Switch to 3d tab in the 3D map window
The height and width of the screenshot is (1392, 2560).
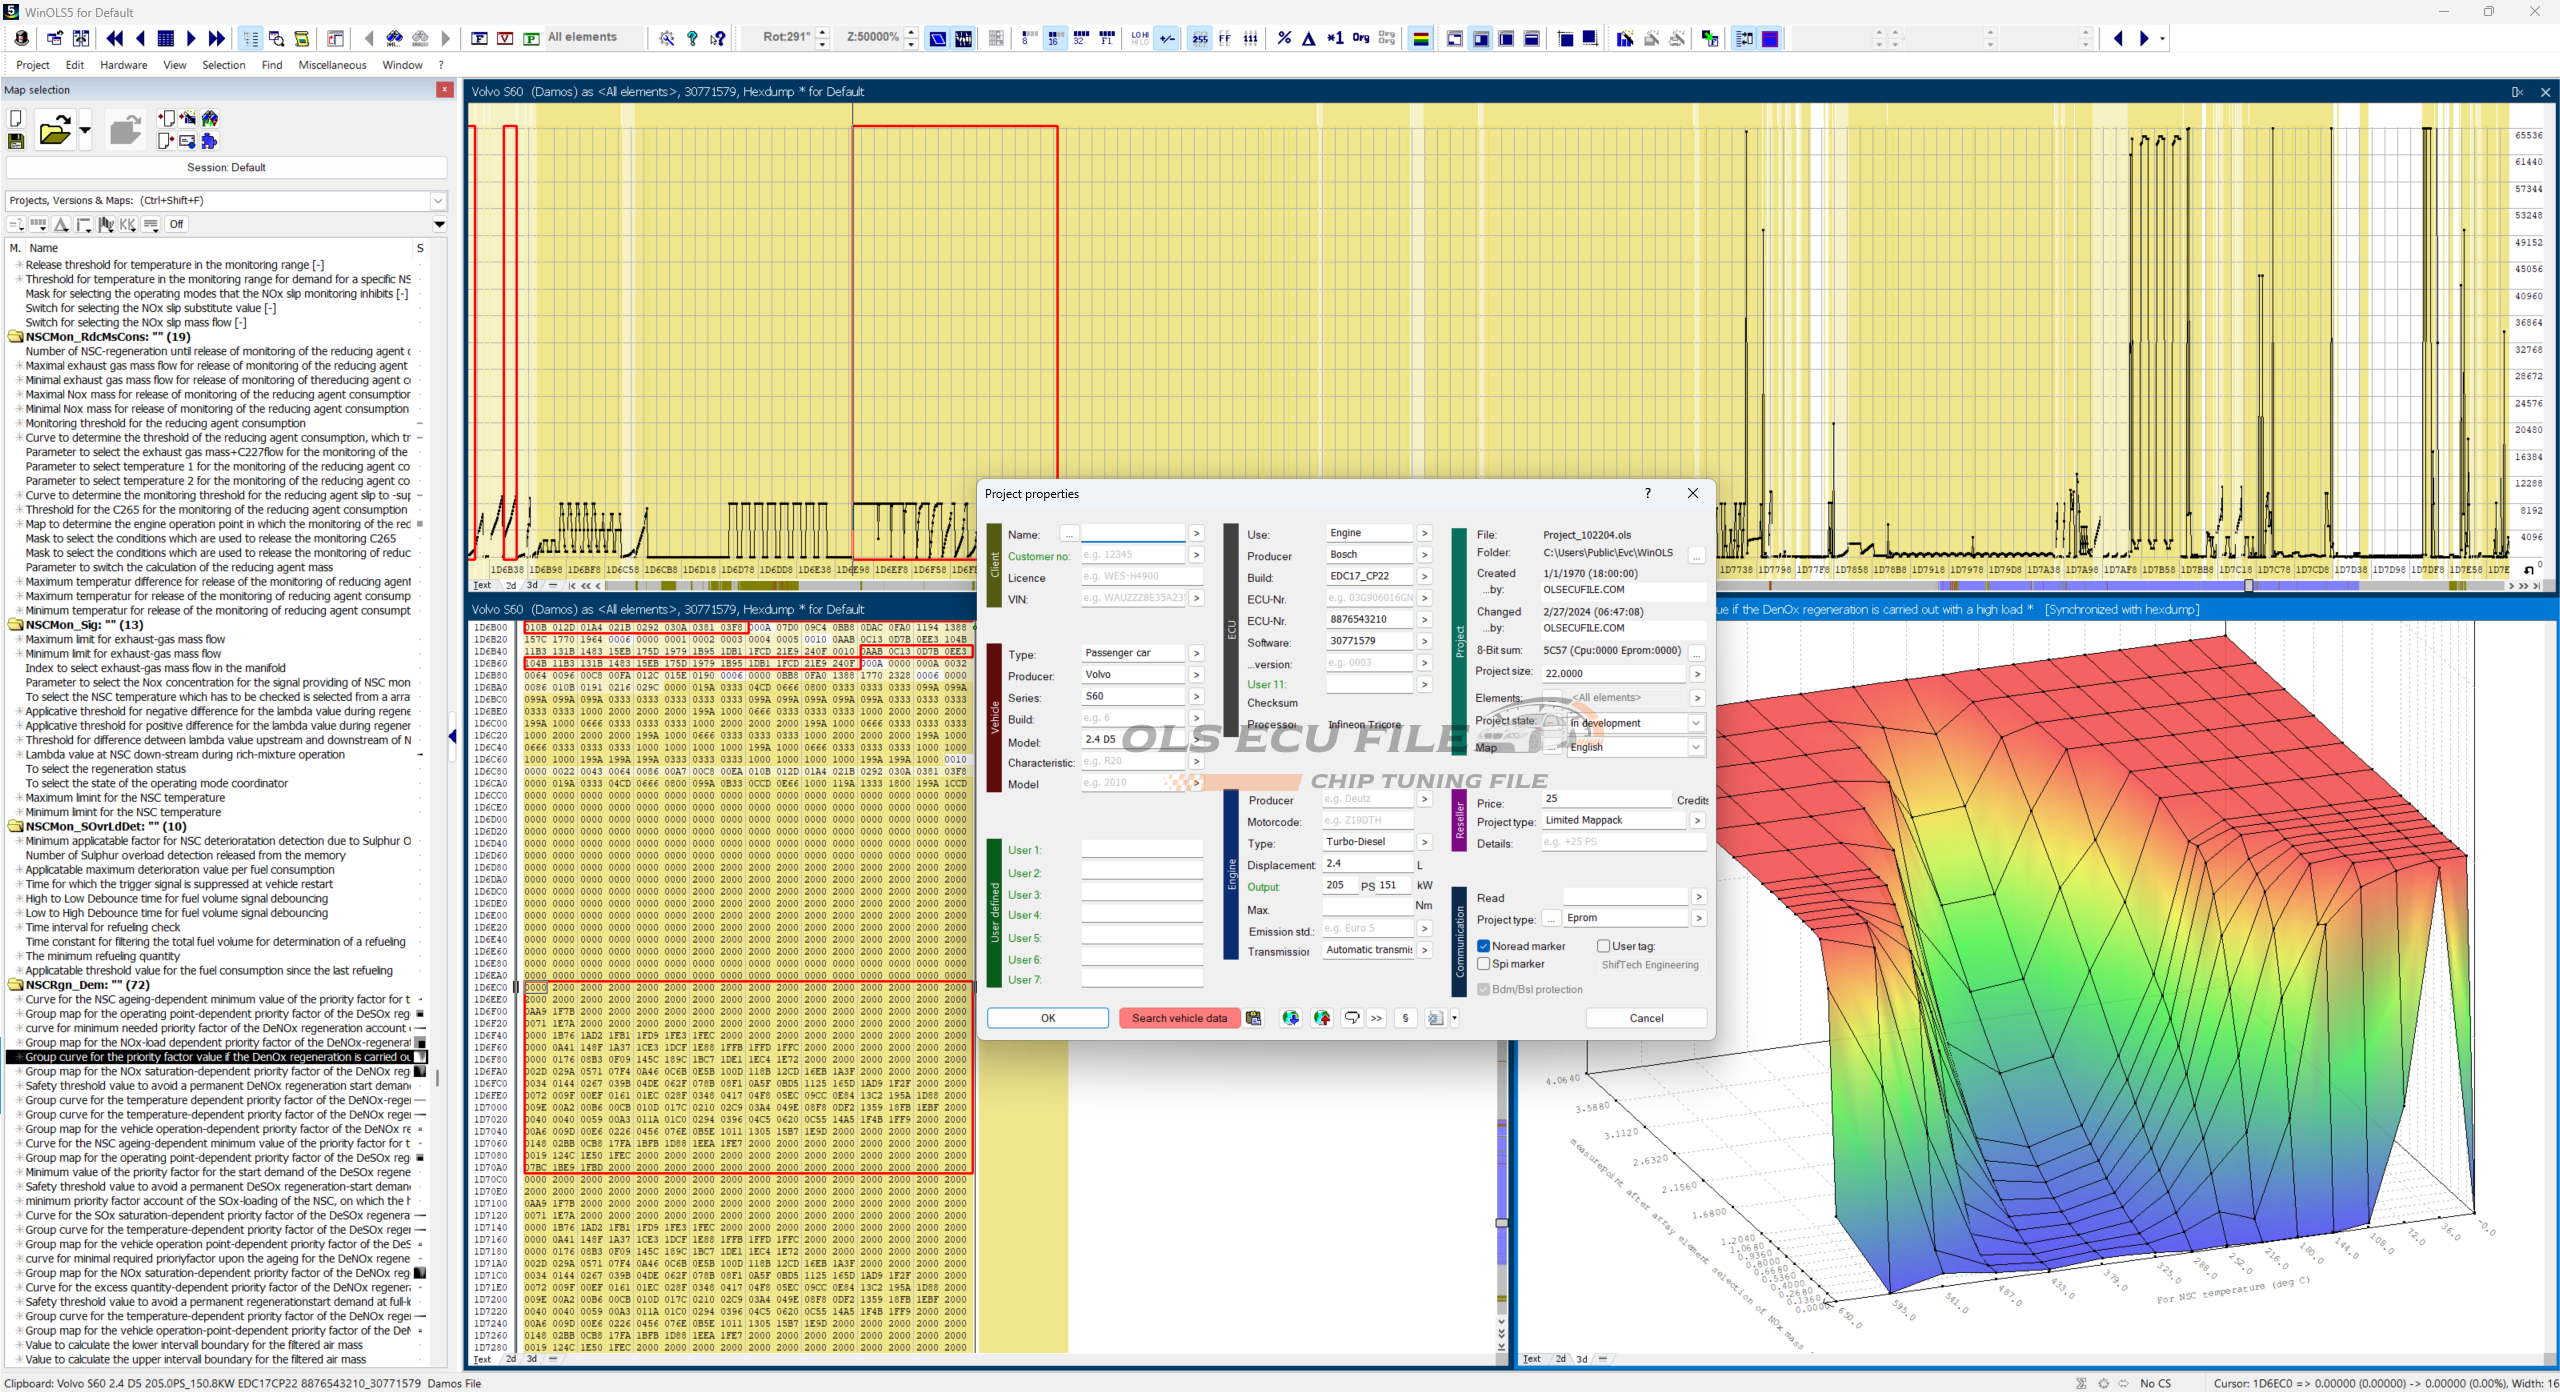(x=1582, y=1359)
